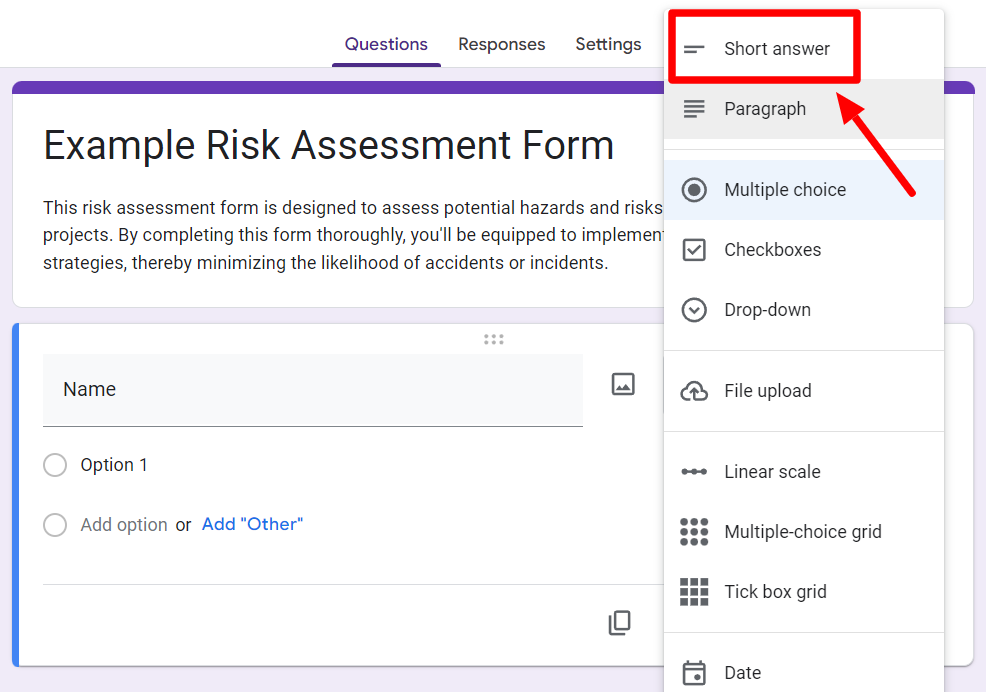Select Drop-down question type
This screenshot has height=692, width=986.
[804, 310]
